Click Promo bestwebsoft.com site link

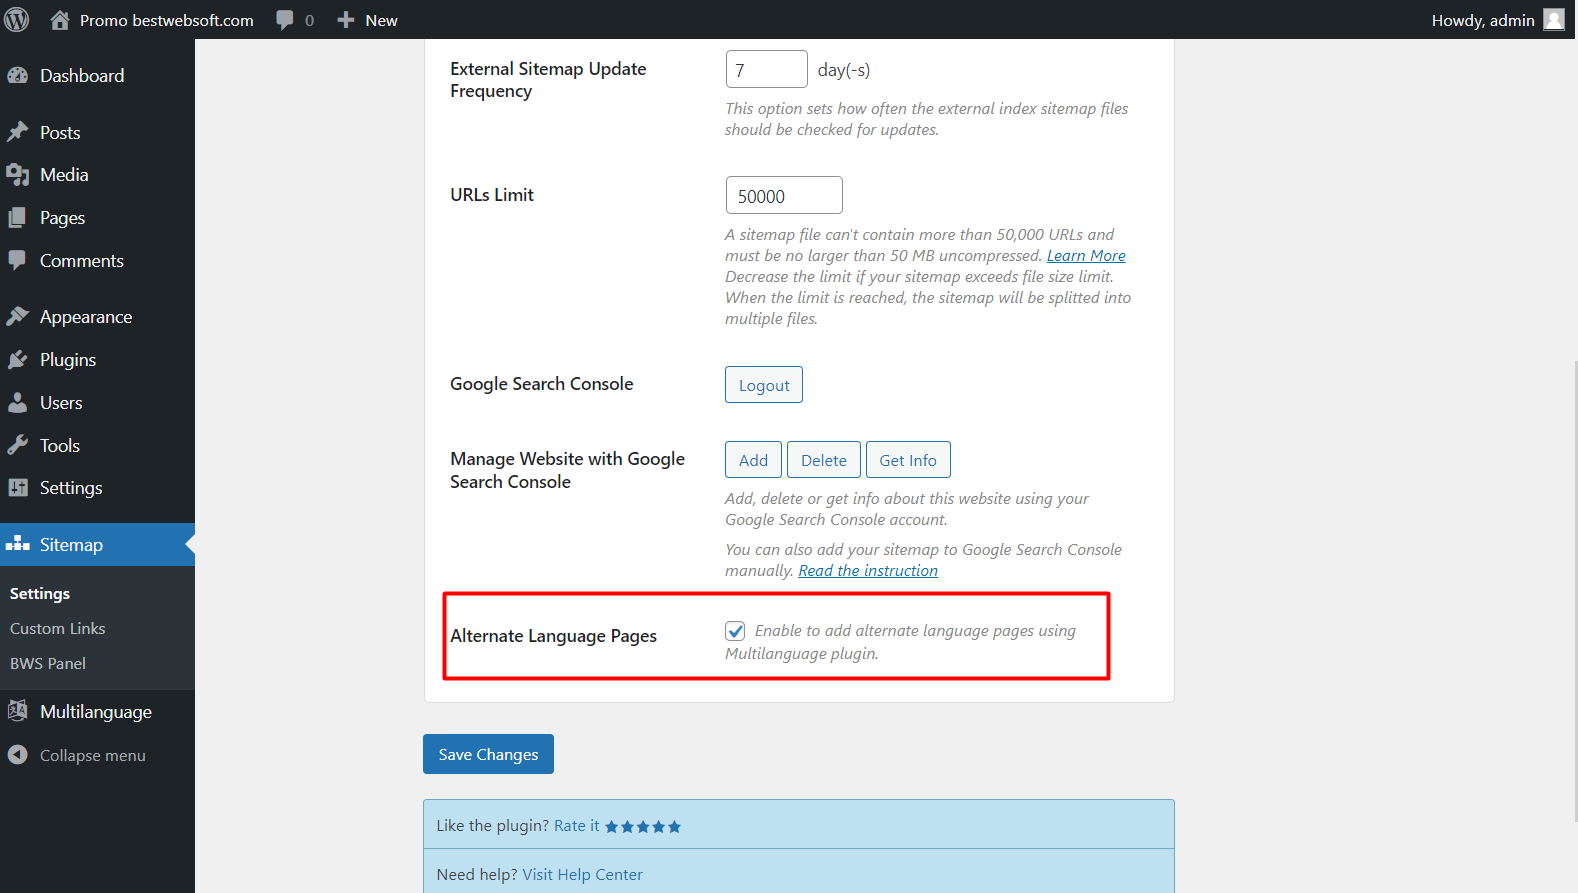tap(167, 20)
